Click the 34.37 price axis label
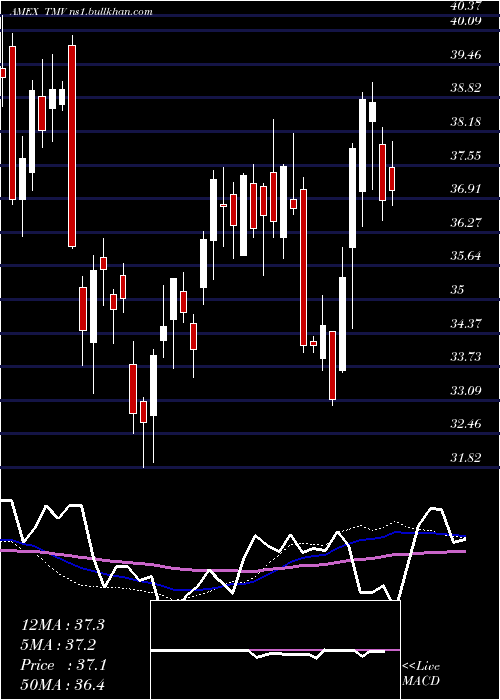This screenshot has height=700, width=500. pos(466,324)
